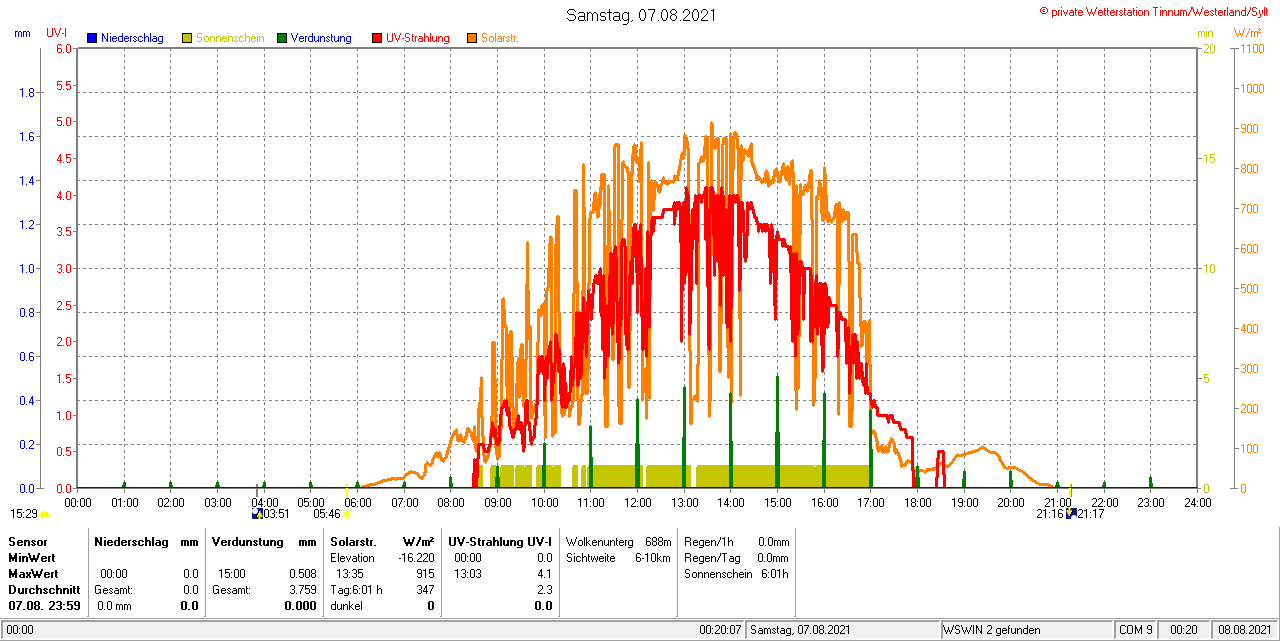
Task: Select the Niederschlag legend label
Action: [132, 38]
